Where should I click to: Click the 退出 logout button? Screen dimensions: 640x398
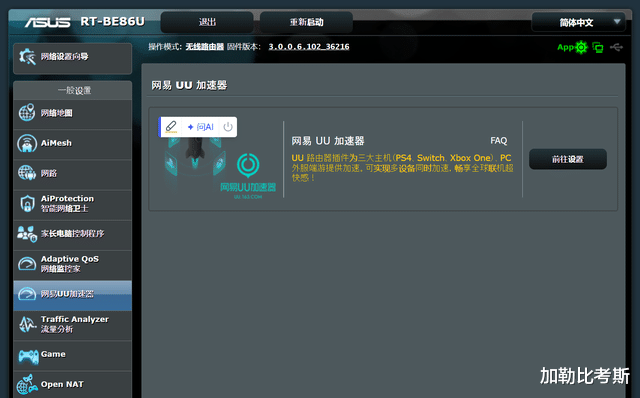click(207, 22)
